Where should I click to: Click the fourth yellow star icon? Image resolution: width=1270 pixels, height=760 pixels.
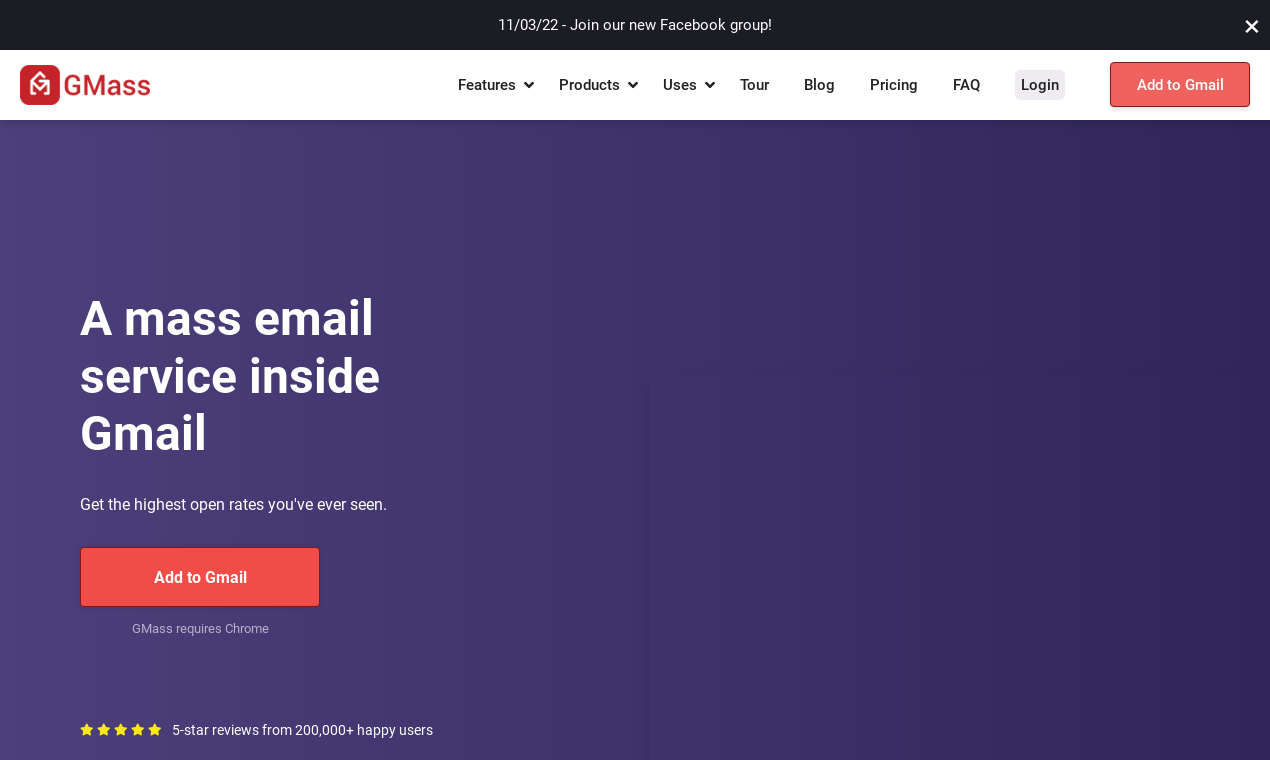pyautogui.click(x=138, y=730)
